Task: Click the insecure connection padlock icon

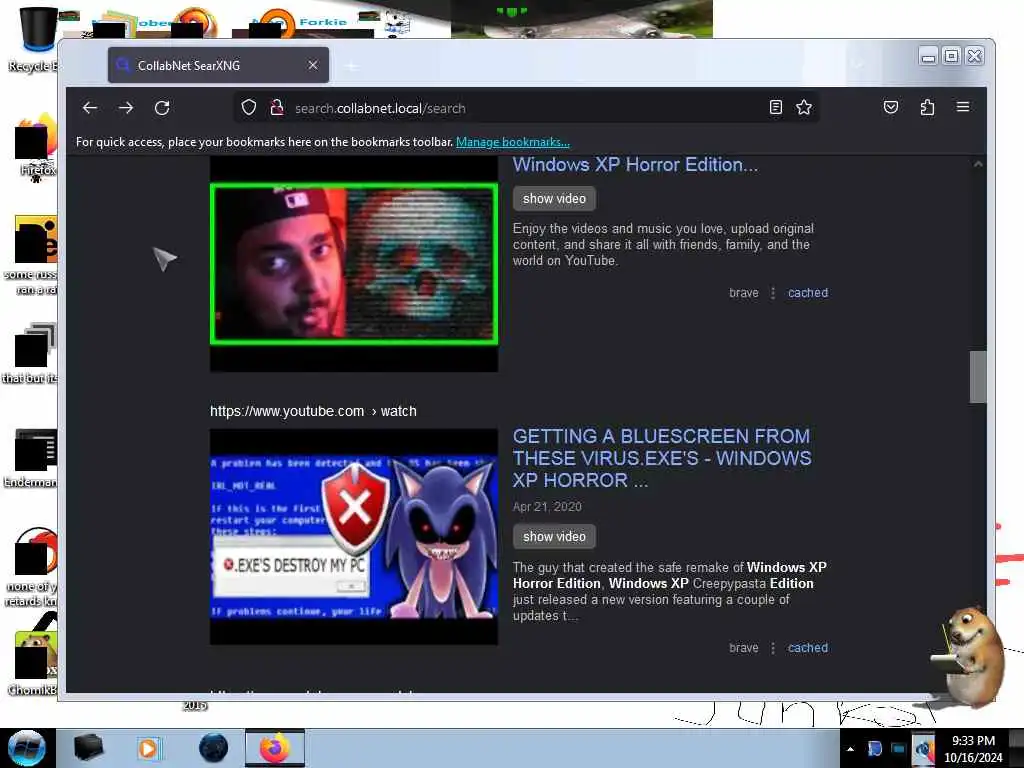Action: (277, 108)
